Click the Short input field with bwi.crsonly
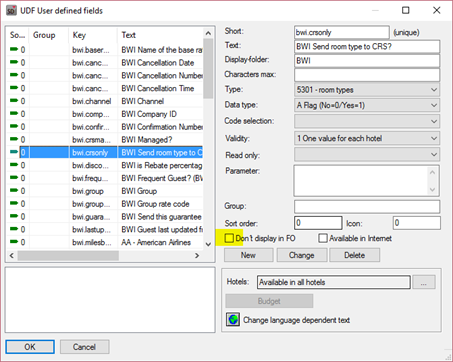Screen dimensions: 453x362 [x=342, y=32]
